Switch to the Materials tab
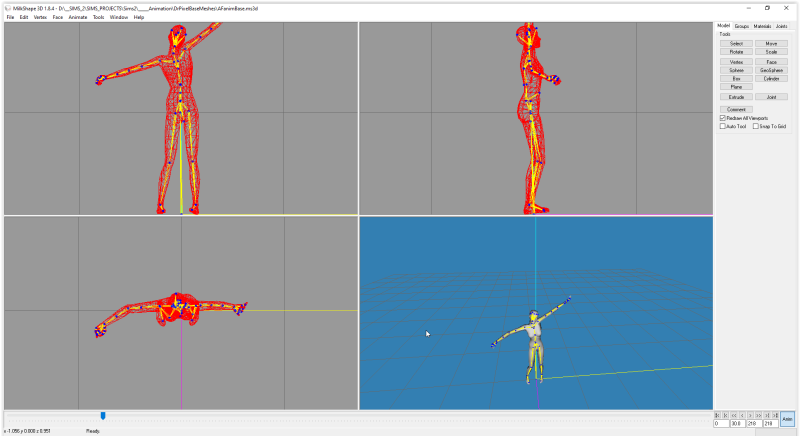 (x=762, y=26)
